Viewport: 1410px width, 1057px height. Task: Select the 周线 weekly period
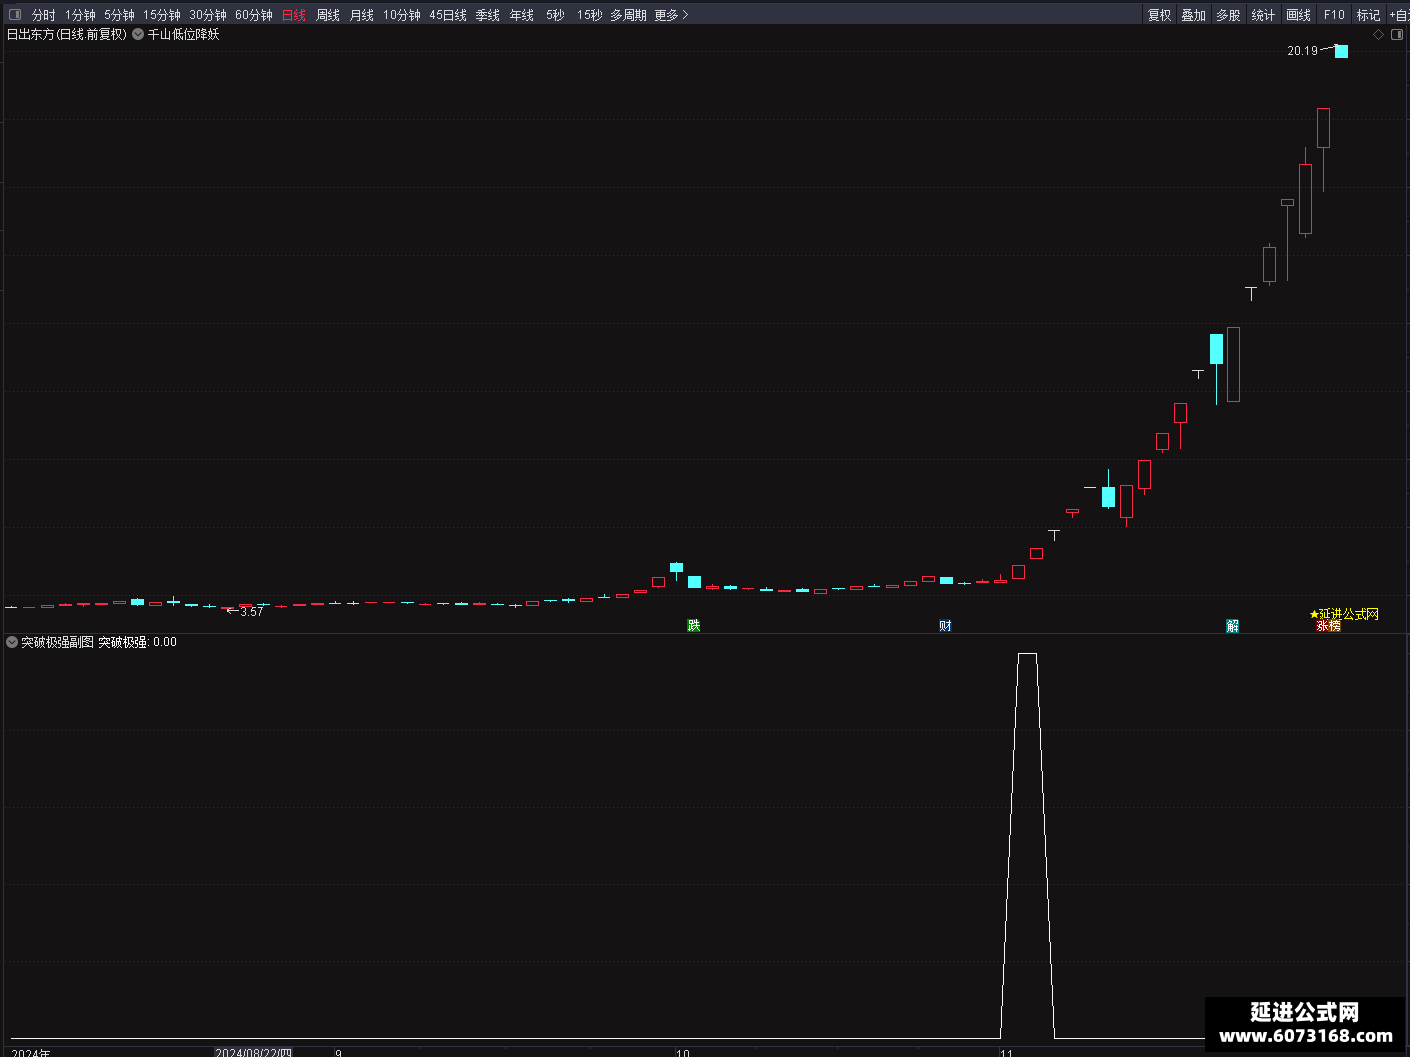tap(328, 15)
